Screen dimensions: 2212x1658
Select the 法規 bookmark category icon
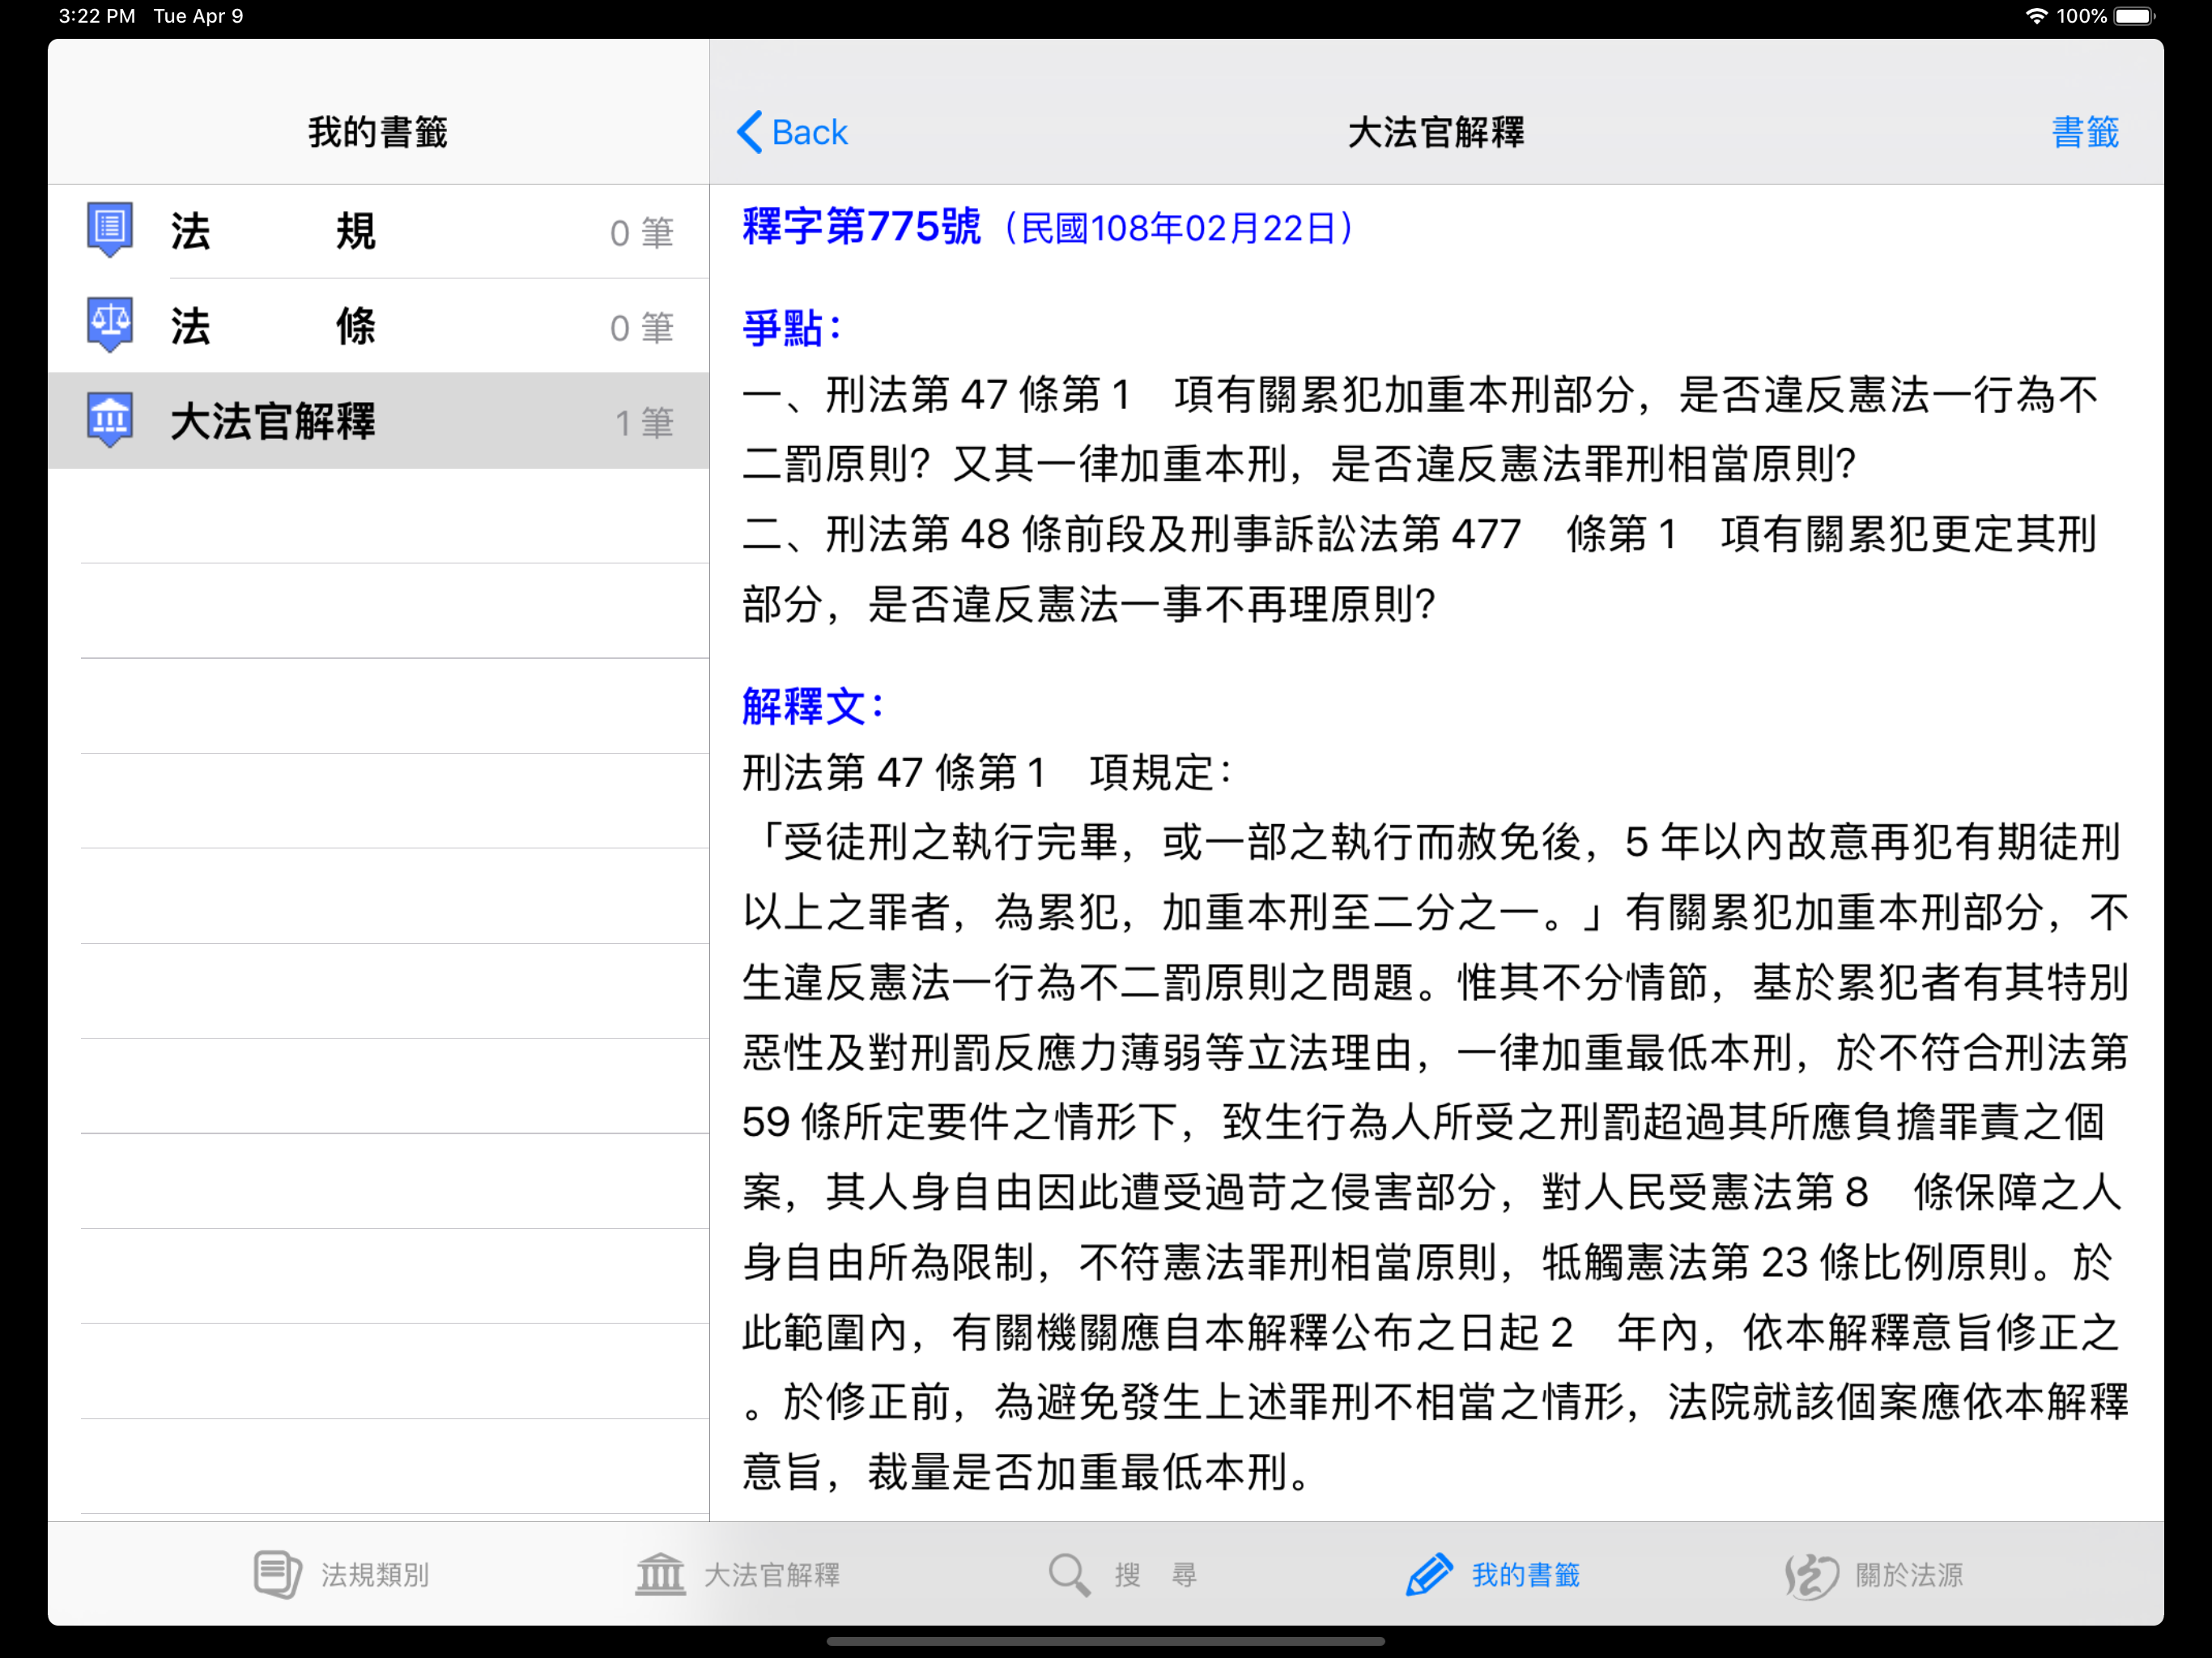click(110, 230)
